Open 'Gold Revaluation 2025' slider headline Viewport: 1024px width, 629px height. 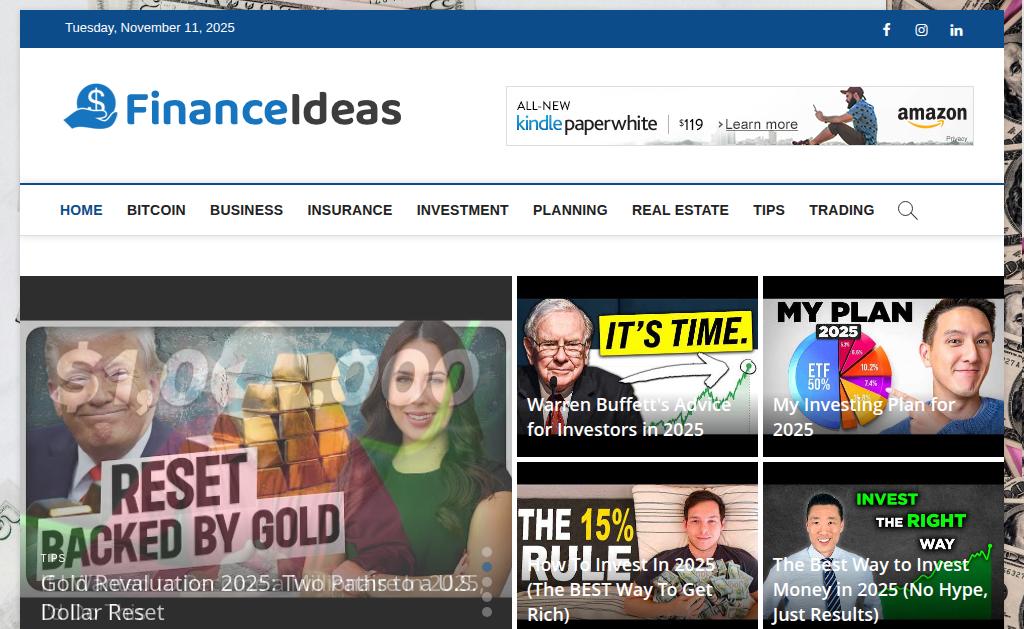tap(259, 598)
